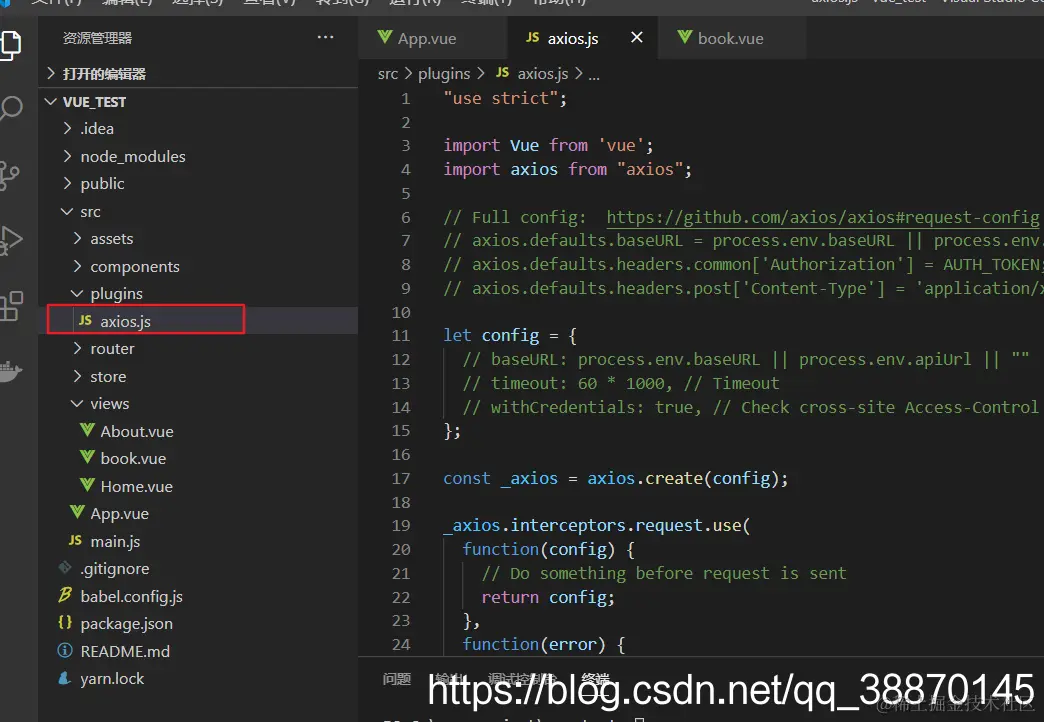Click the src breadcrumb segment
The width and height of the screenshot is (1044, 722).
point(388,74)
